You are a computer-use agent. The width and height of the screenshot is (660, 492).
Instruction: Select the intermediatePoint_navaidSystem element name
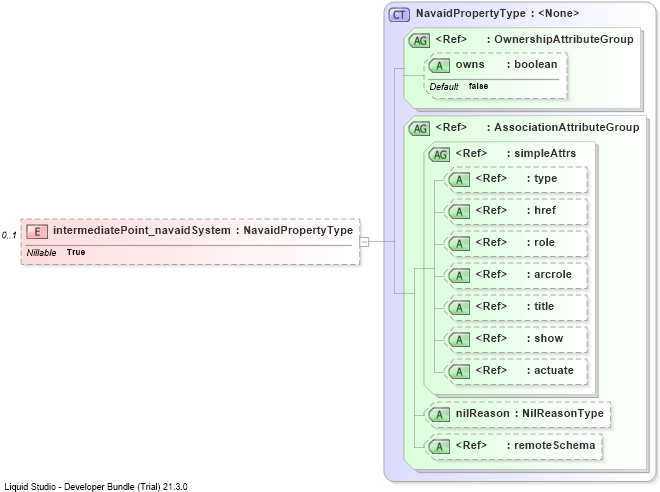pyautogui.click(x=142, y=231)
